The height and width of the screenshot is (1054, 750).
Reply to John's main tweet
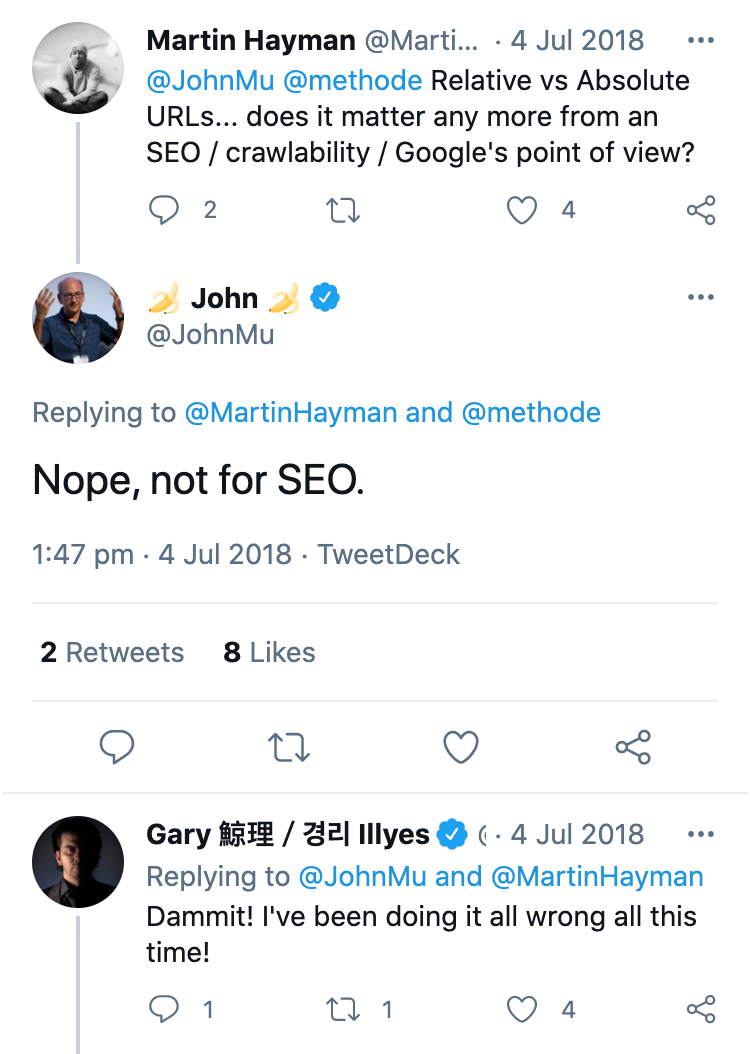tap(117, 747)
